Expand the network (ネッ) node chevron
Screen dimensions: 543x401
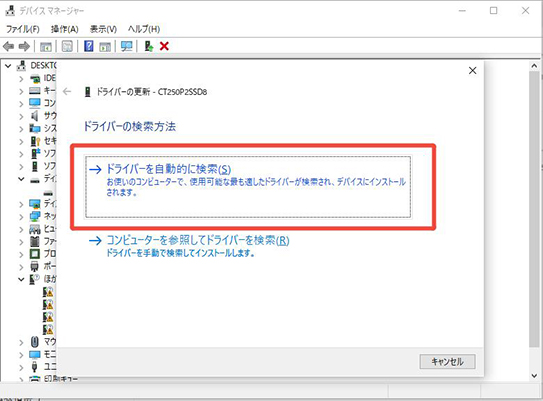(x=21, y=217)
